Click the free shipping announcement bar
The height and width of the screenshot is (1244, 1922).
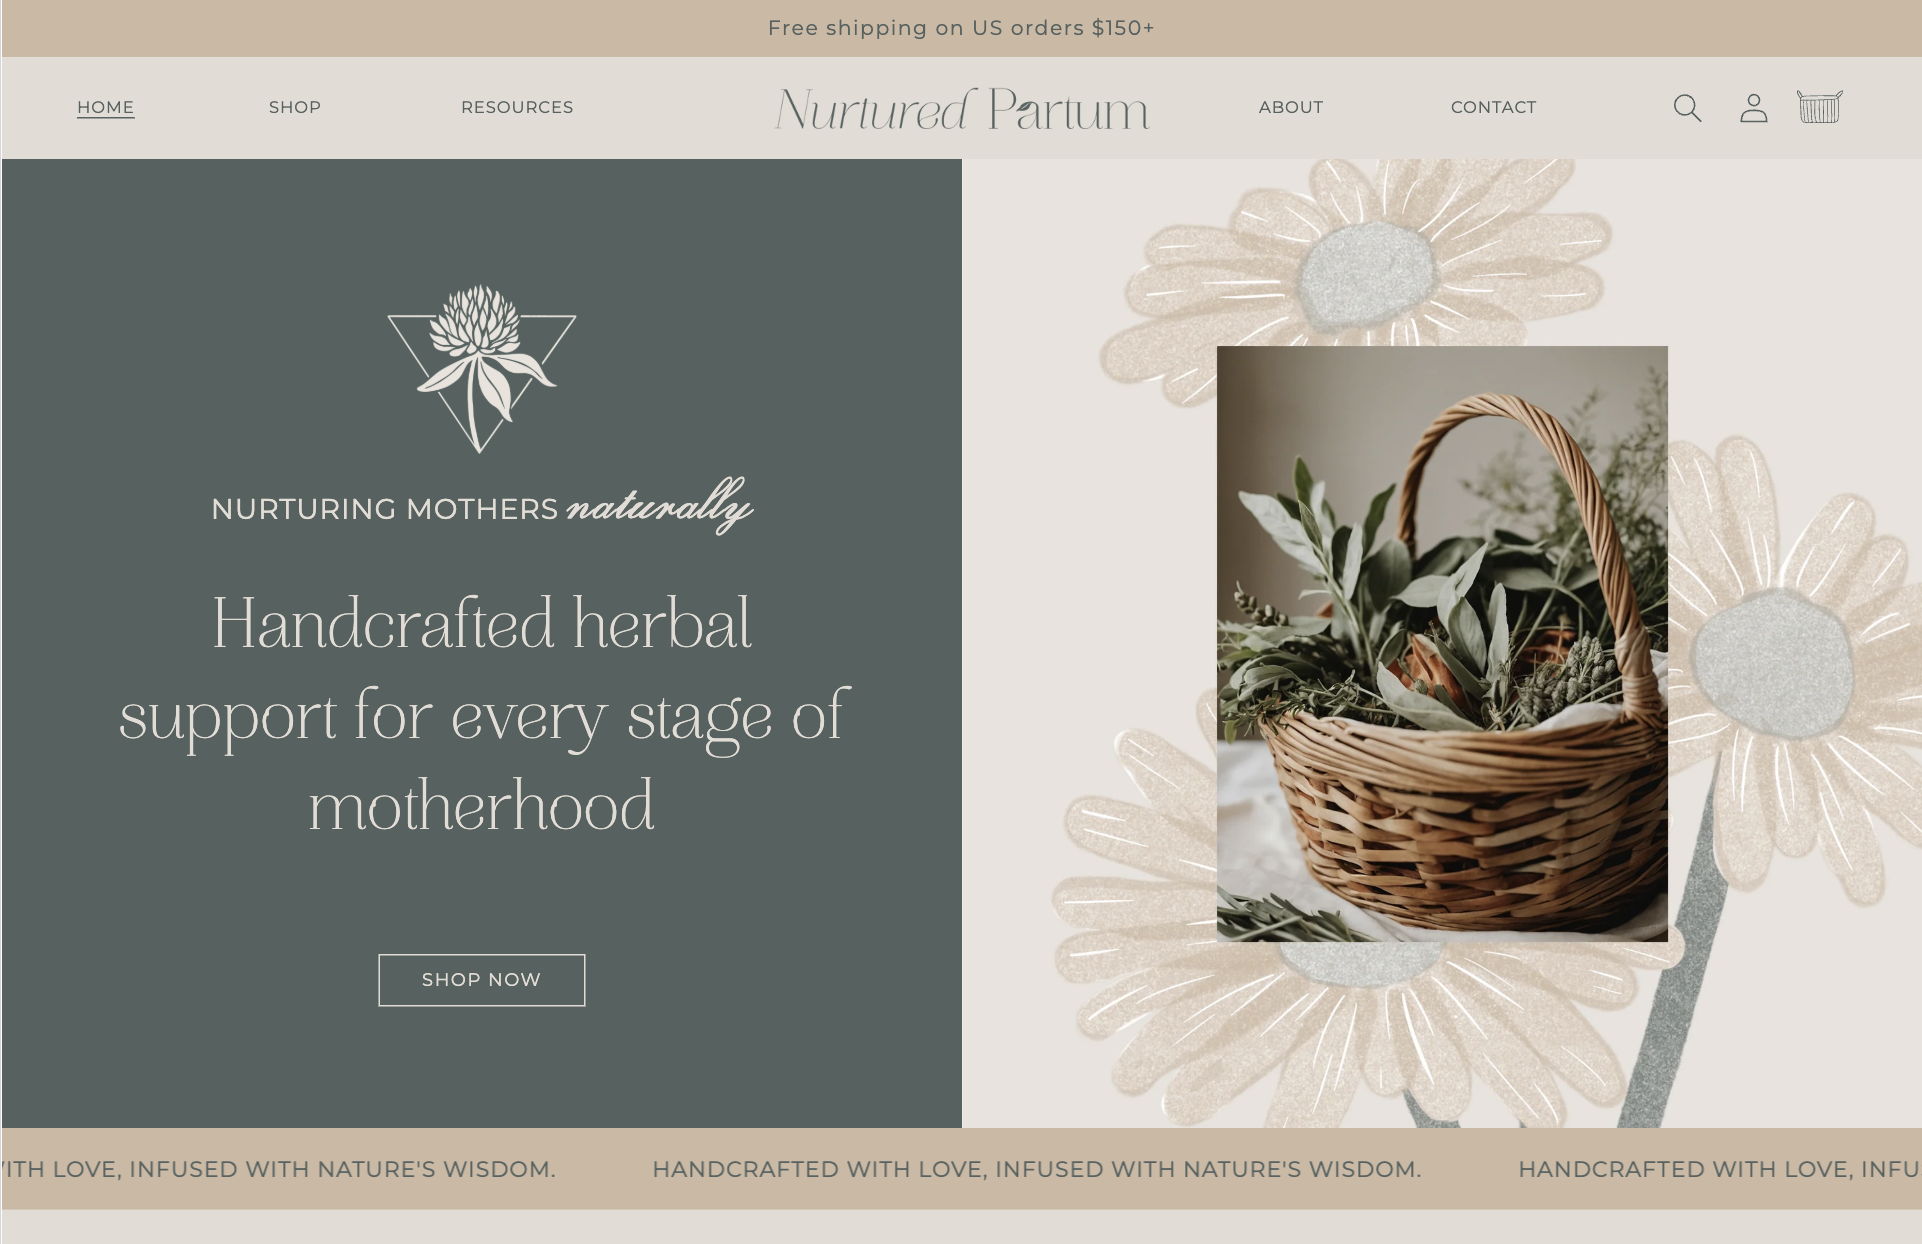961,28
